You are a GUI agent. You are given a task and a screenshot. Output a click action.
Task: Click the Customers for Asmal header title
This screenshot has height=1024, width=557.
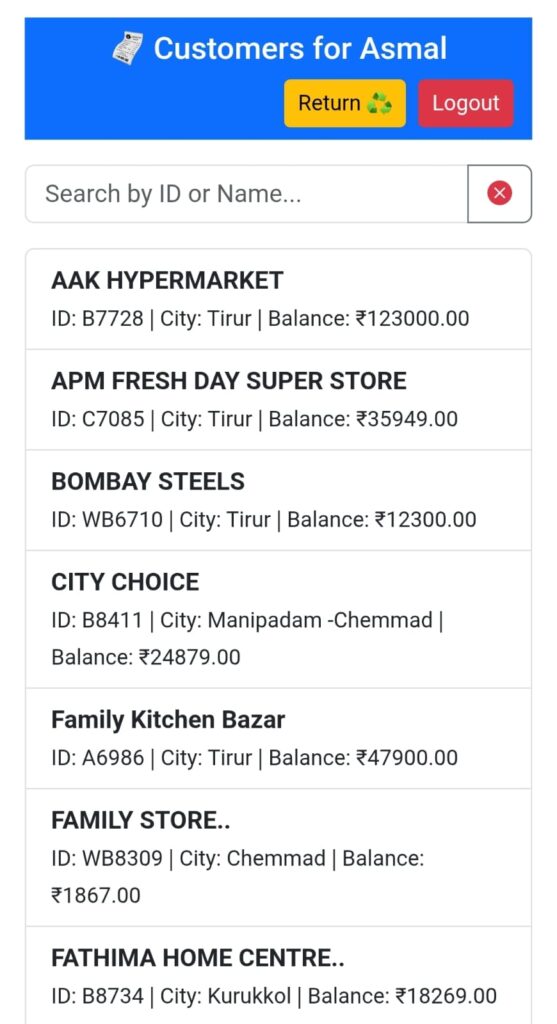point(300,48)
